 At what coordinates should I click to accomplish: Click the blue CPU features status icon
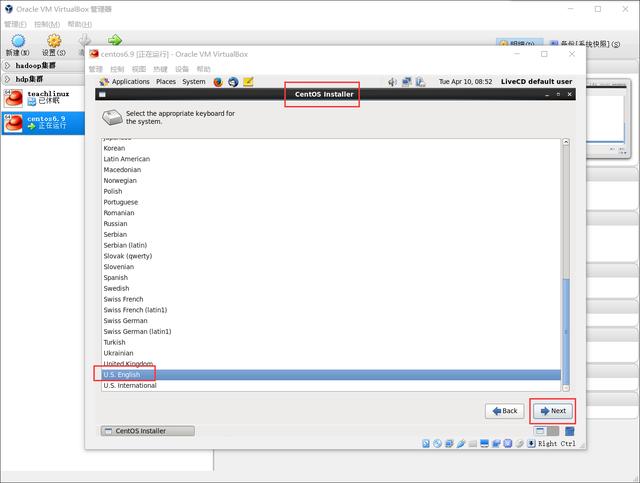point(508,443)
